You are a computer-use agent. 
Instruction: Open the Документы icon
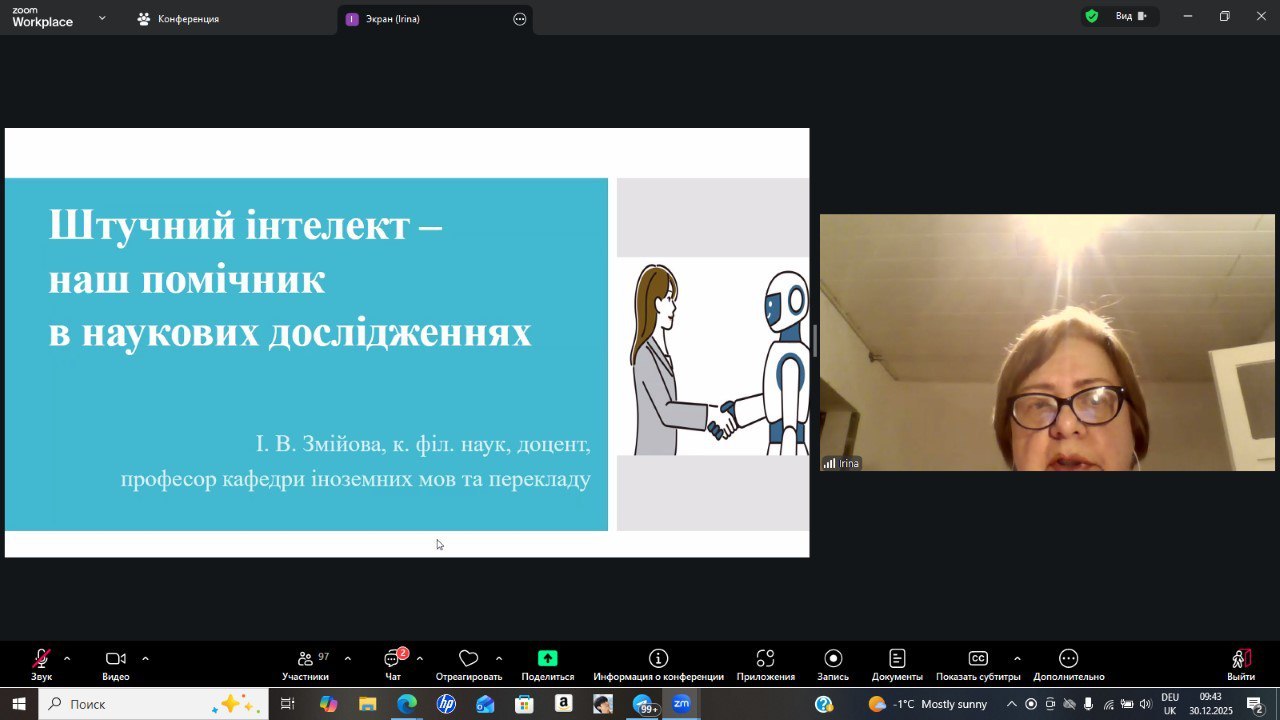tap(897, 659)
